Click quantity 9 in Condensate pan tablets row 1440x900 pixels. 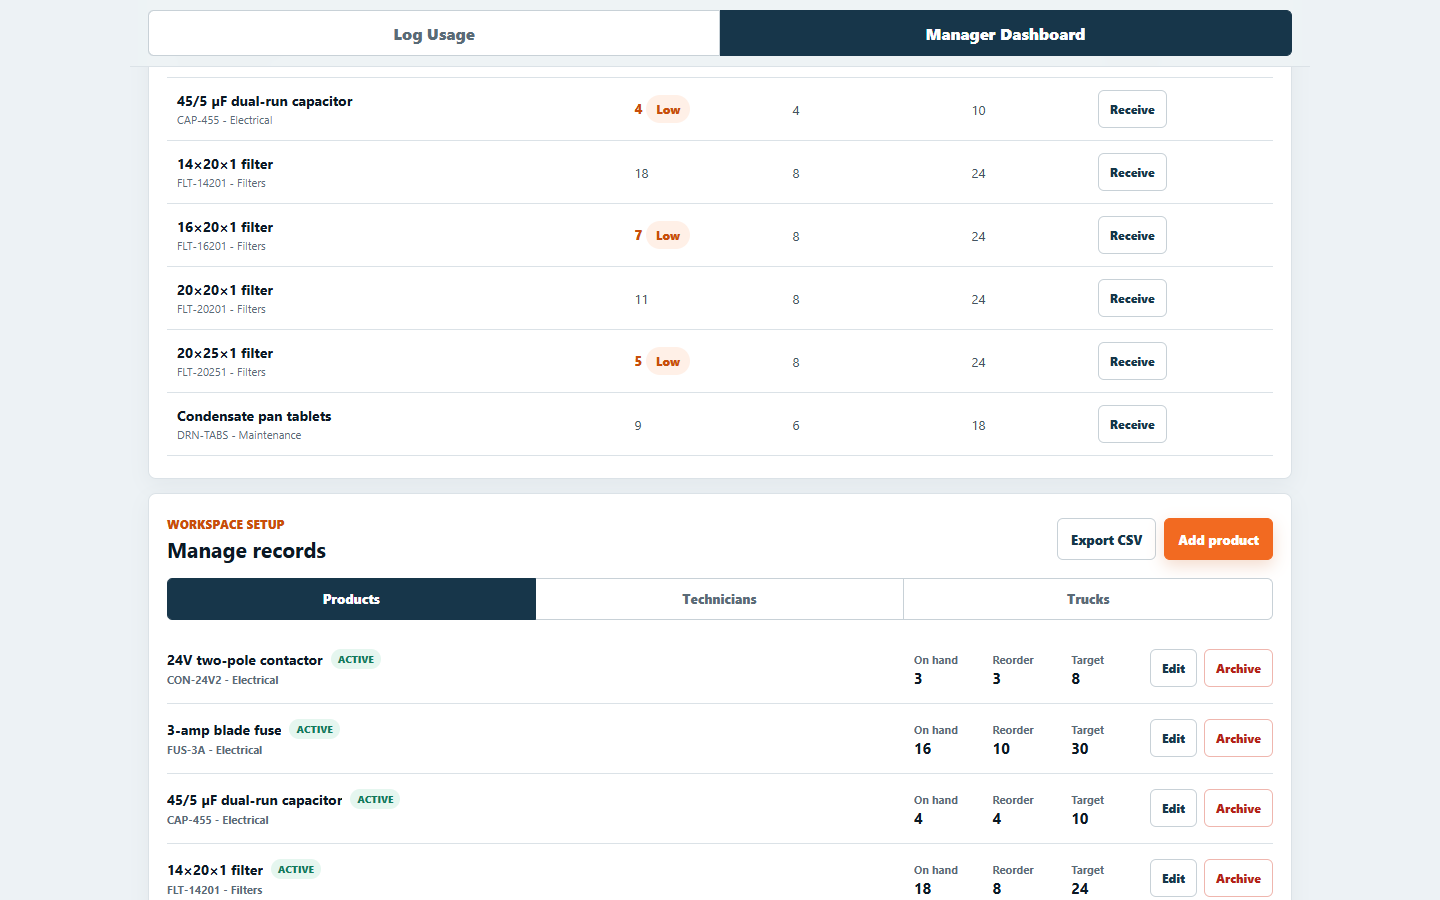click(x=638, y=425)
